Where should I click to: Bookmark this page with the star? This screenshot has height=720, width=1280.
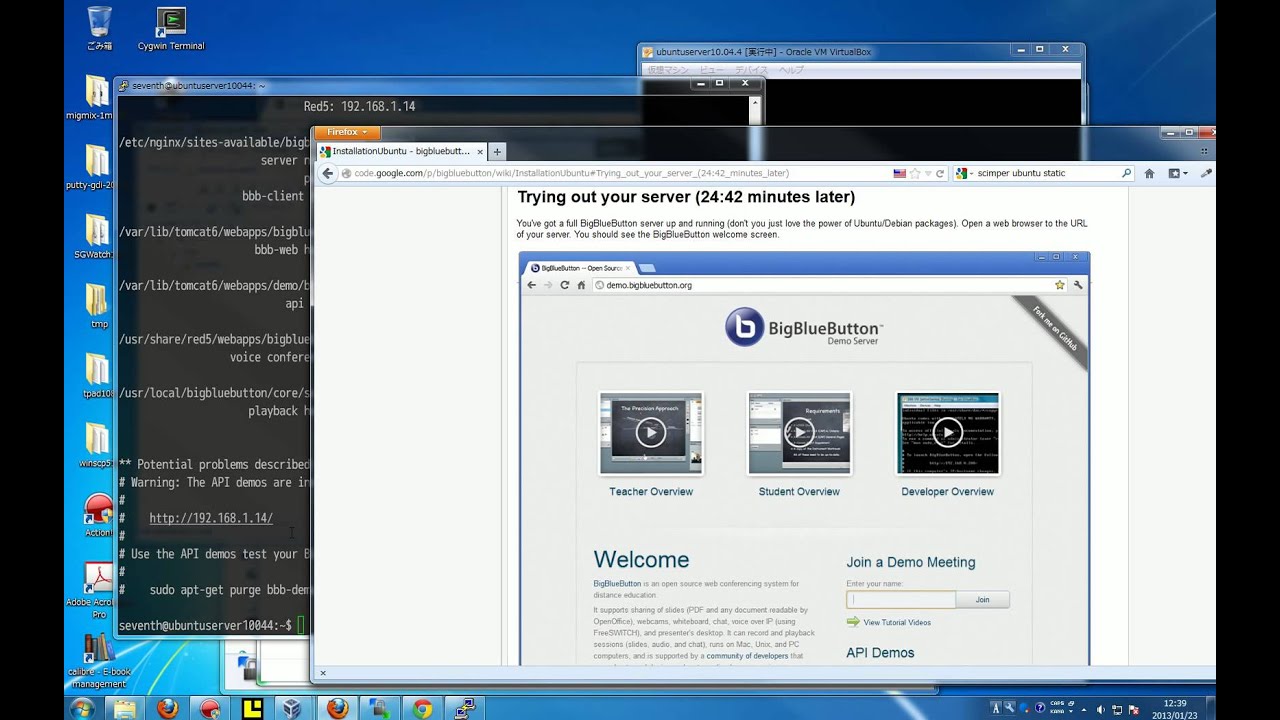[x=914, y=173]
